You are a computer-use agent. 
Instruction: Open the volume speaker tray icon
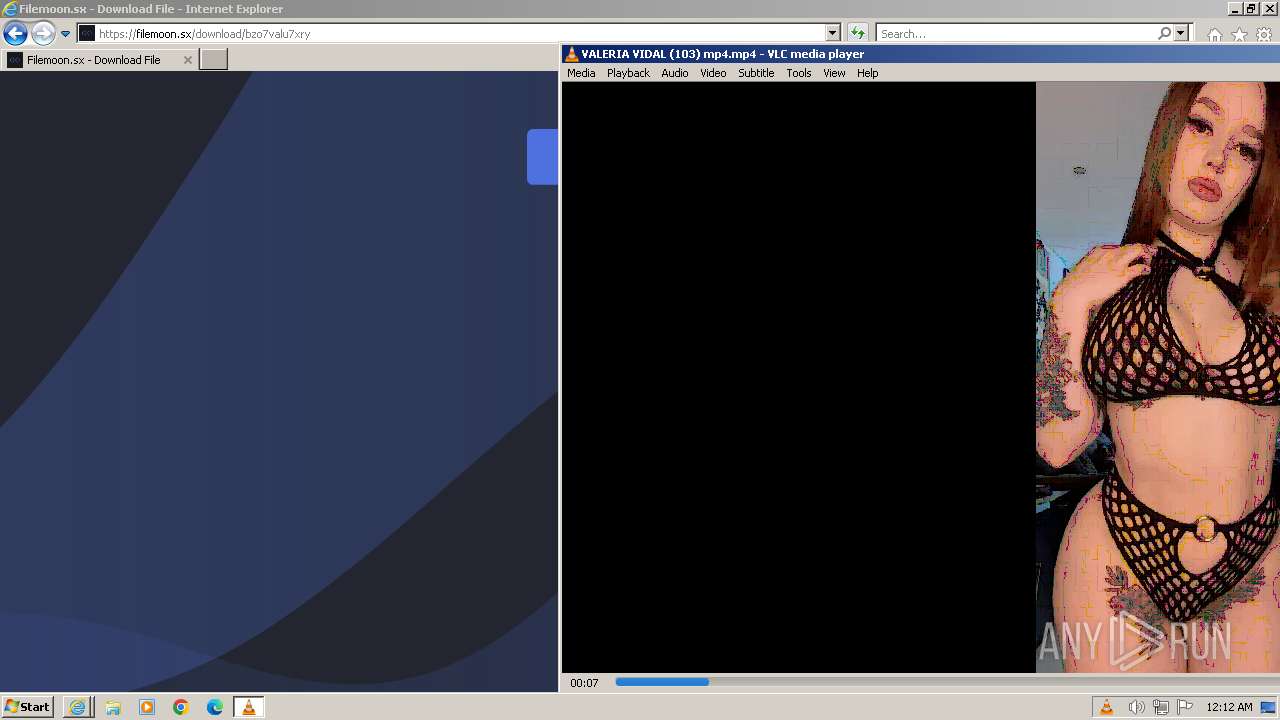tap(1136, 707)
